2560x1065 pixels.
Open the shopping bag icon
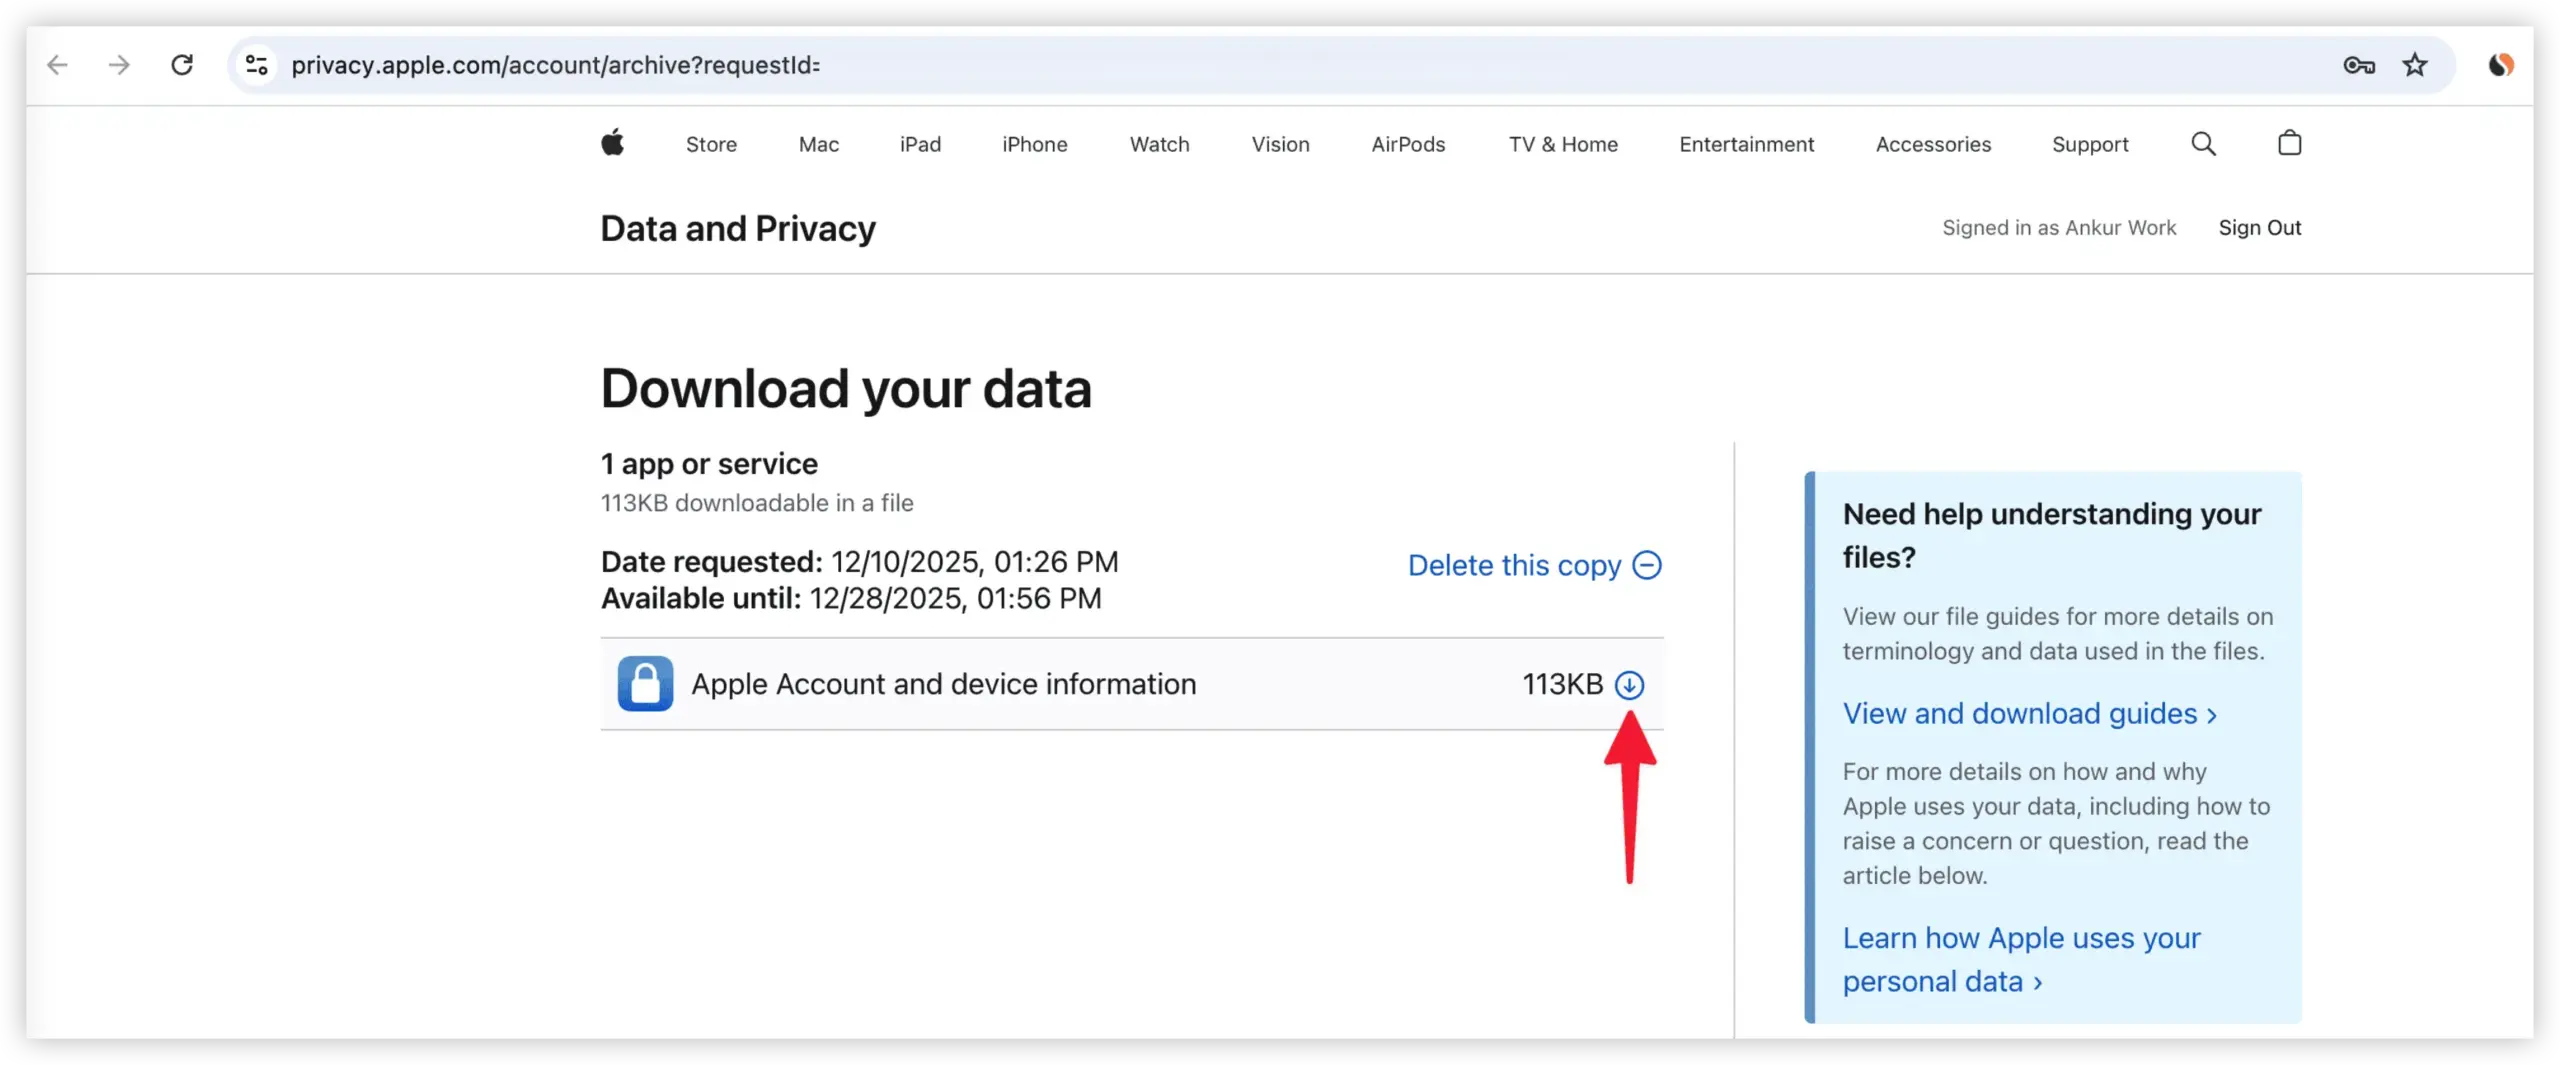pos(2289,143)
